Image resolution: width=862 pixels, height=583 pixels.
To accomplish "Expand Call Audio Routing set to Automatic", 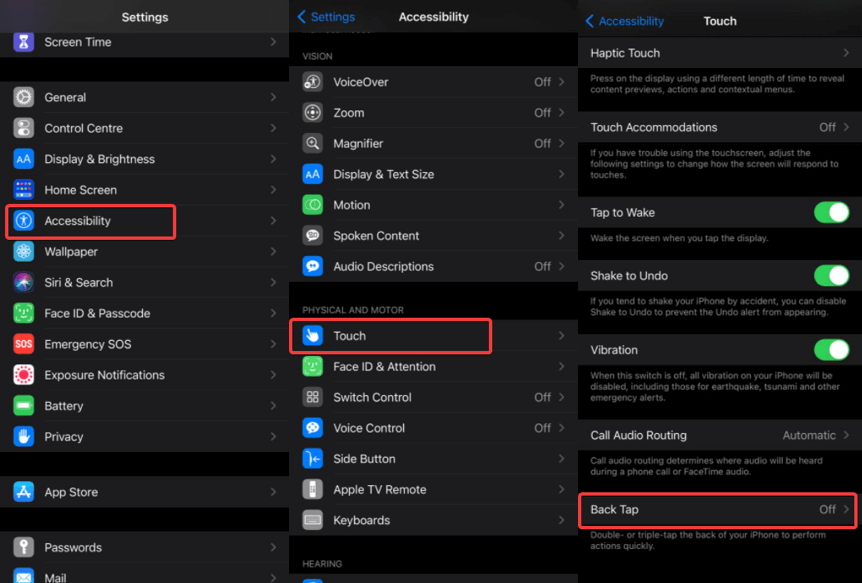I will 717,435.
